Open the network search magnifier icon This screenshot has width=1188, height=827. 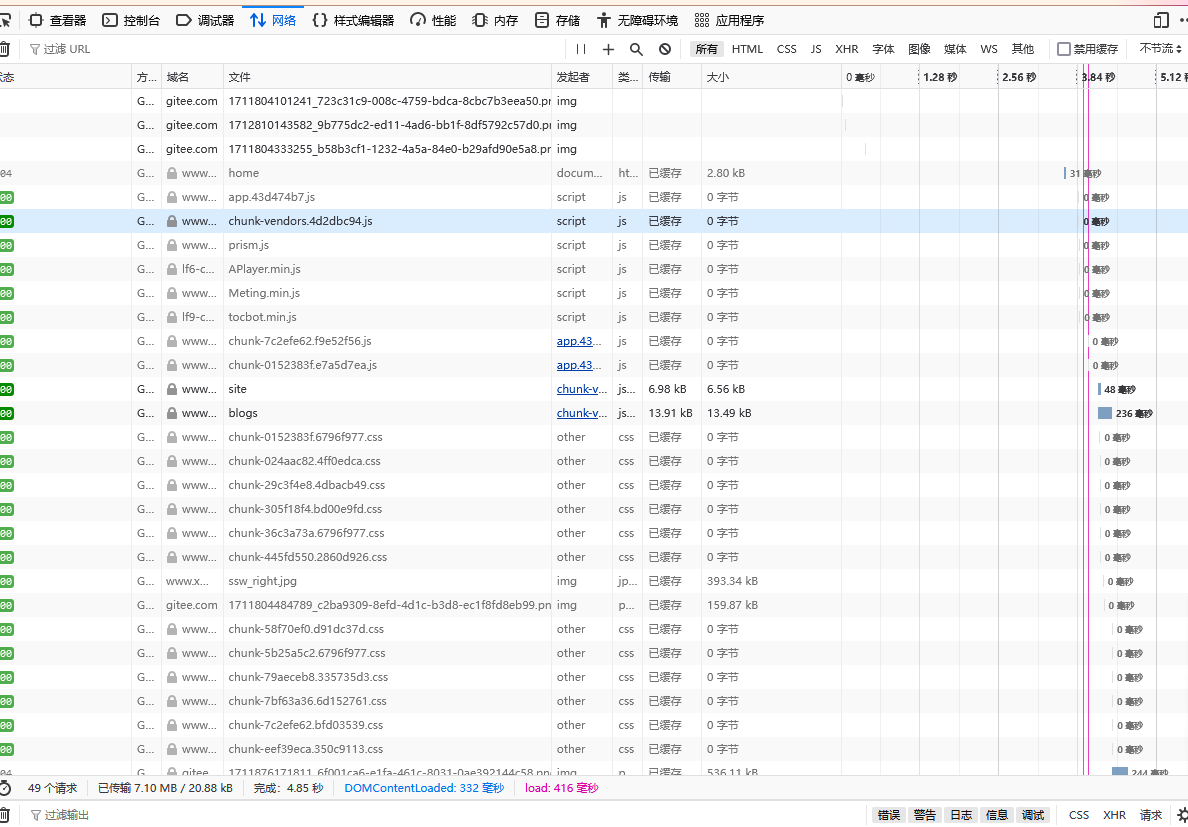coord(636,49)
